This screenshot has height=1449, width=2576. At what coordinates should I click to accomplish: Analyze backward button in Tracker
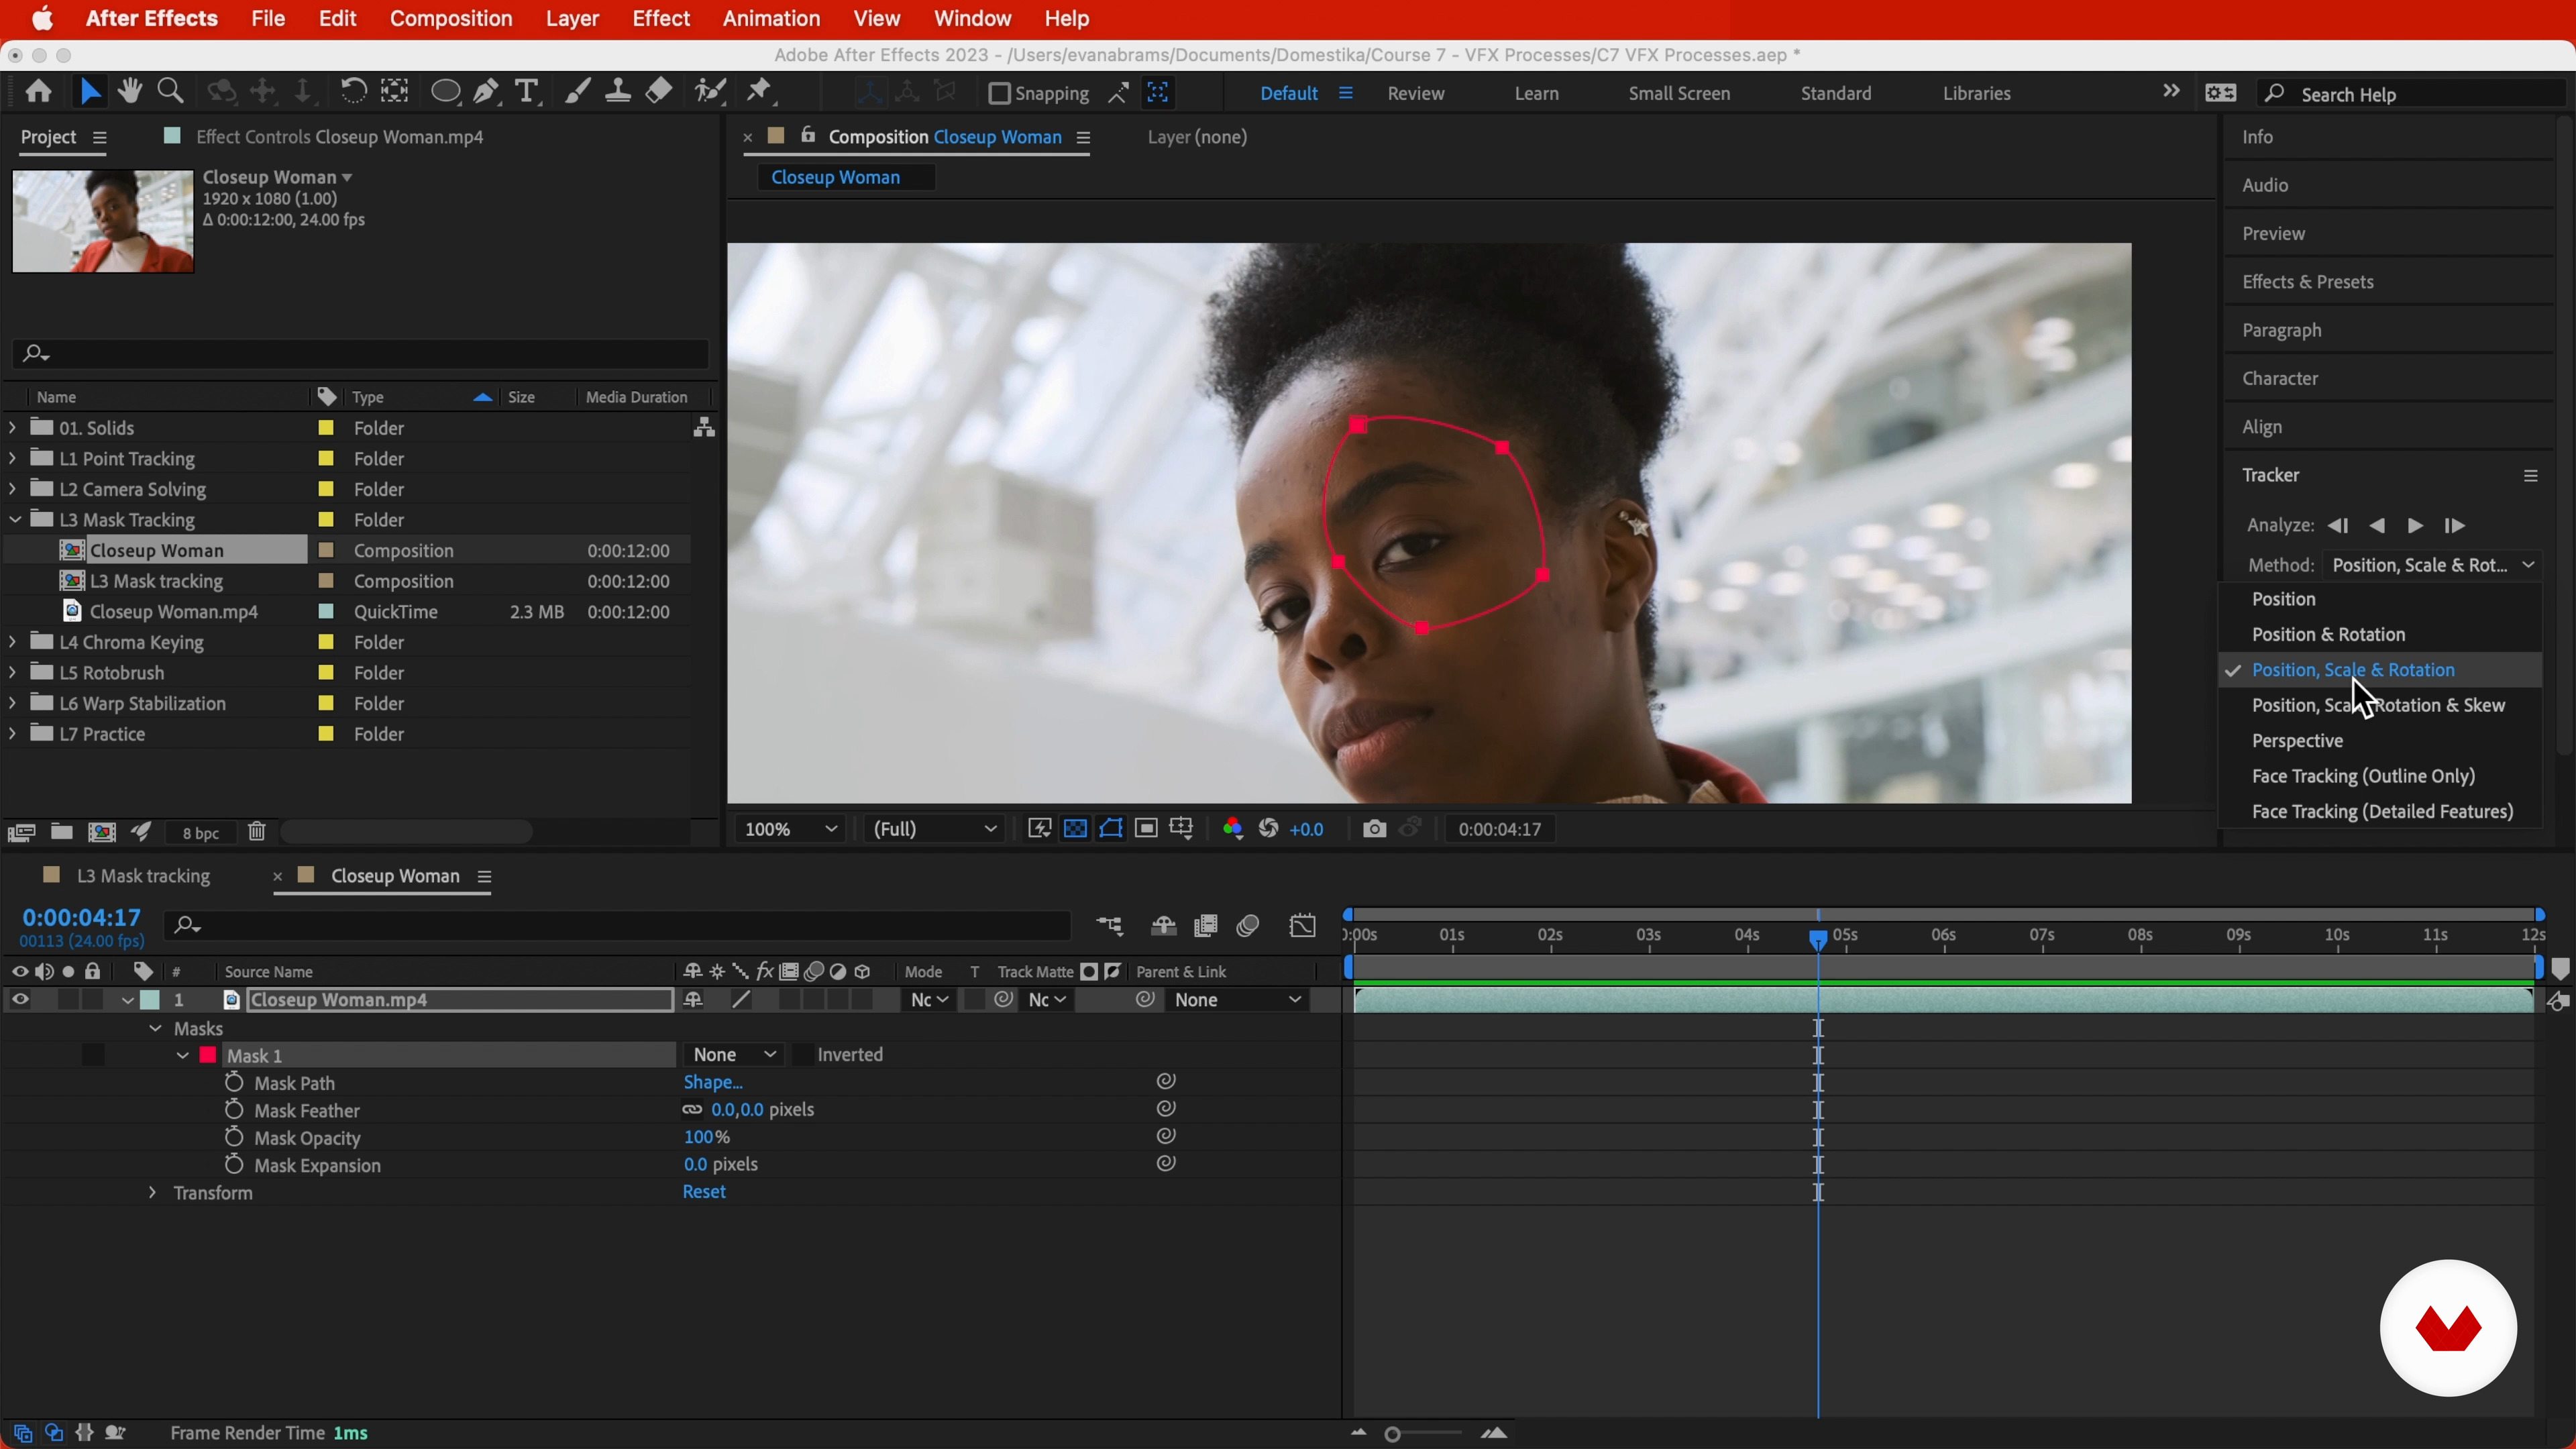(x=2378, y=526)
